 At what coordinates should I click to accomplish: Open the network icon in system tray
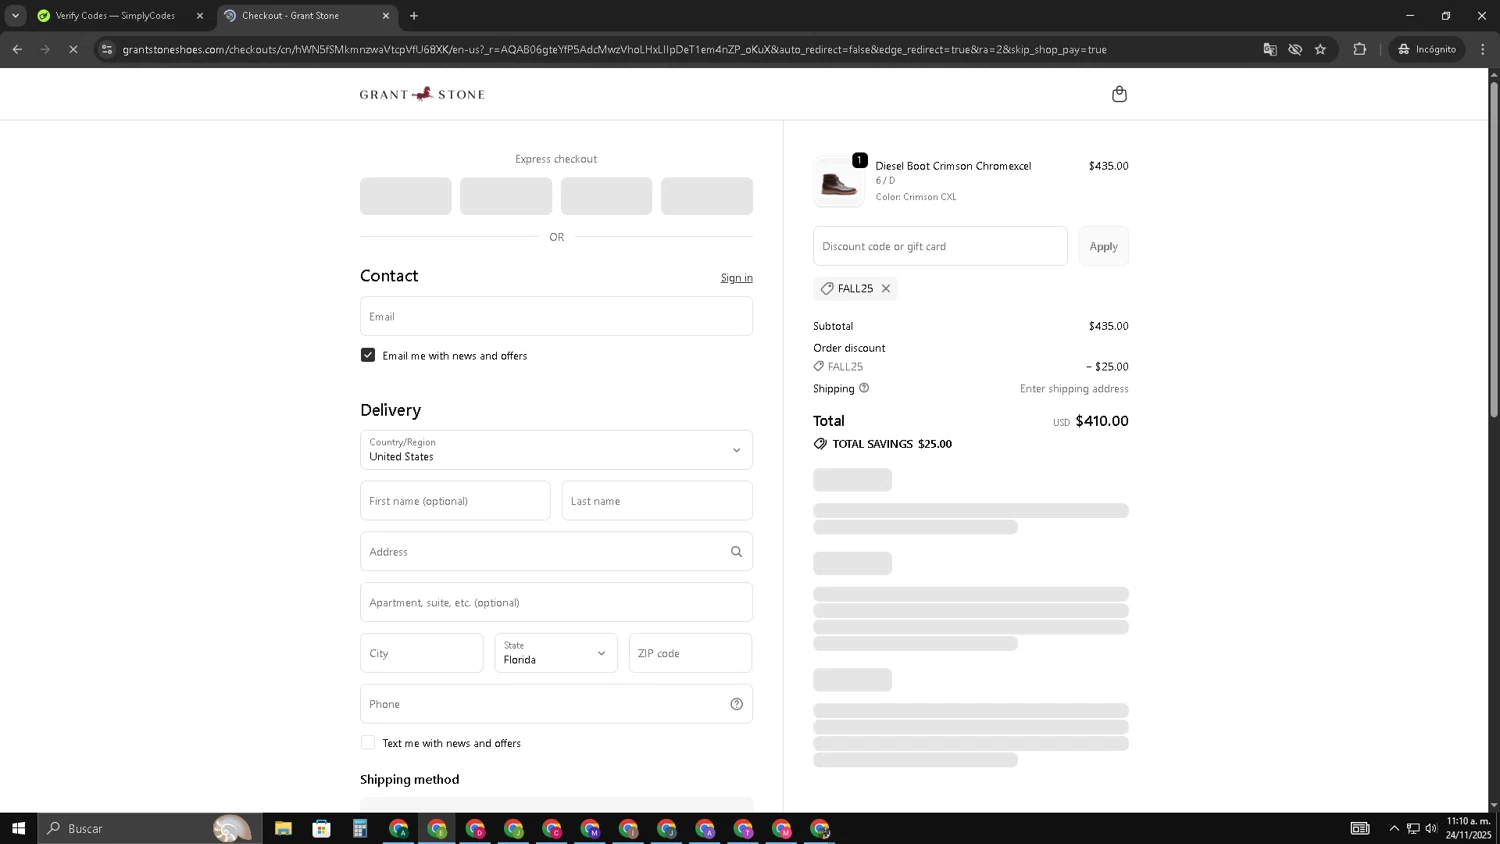pos(1413,828)
